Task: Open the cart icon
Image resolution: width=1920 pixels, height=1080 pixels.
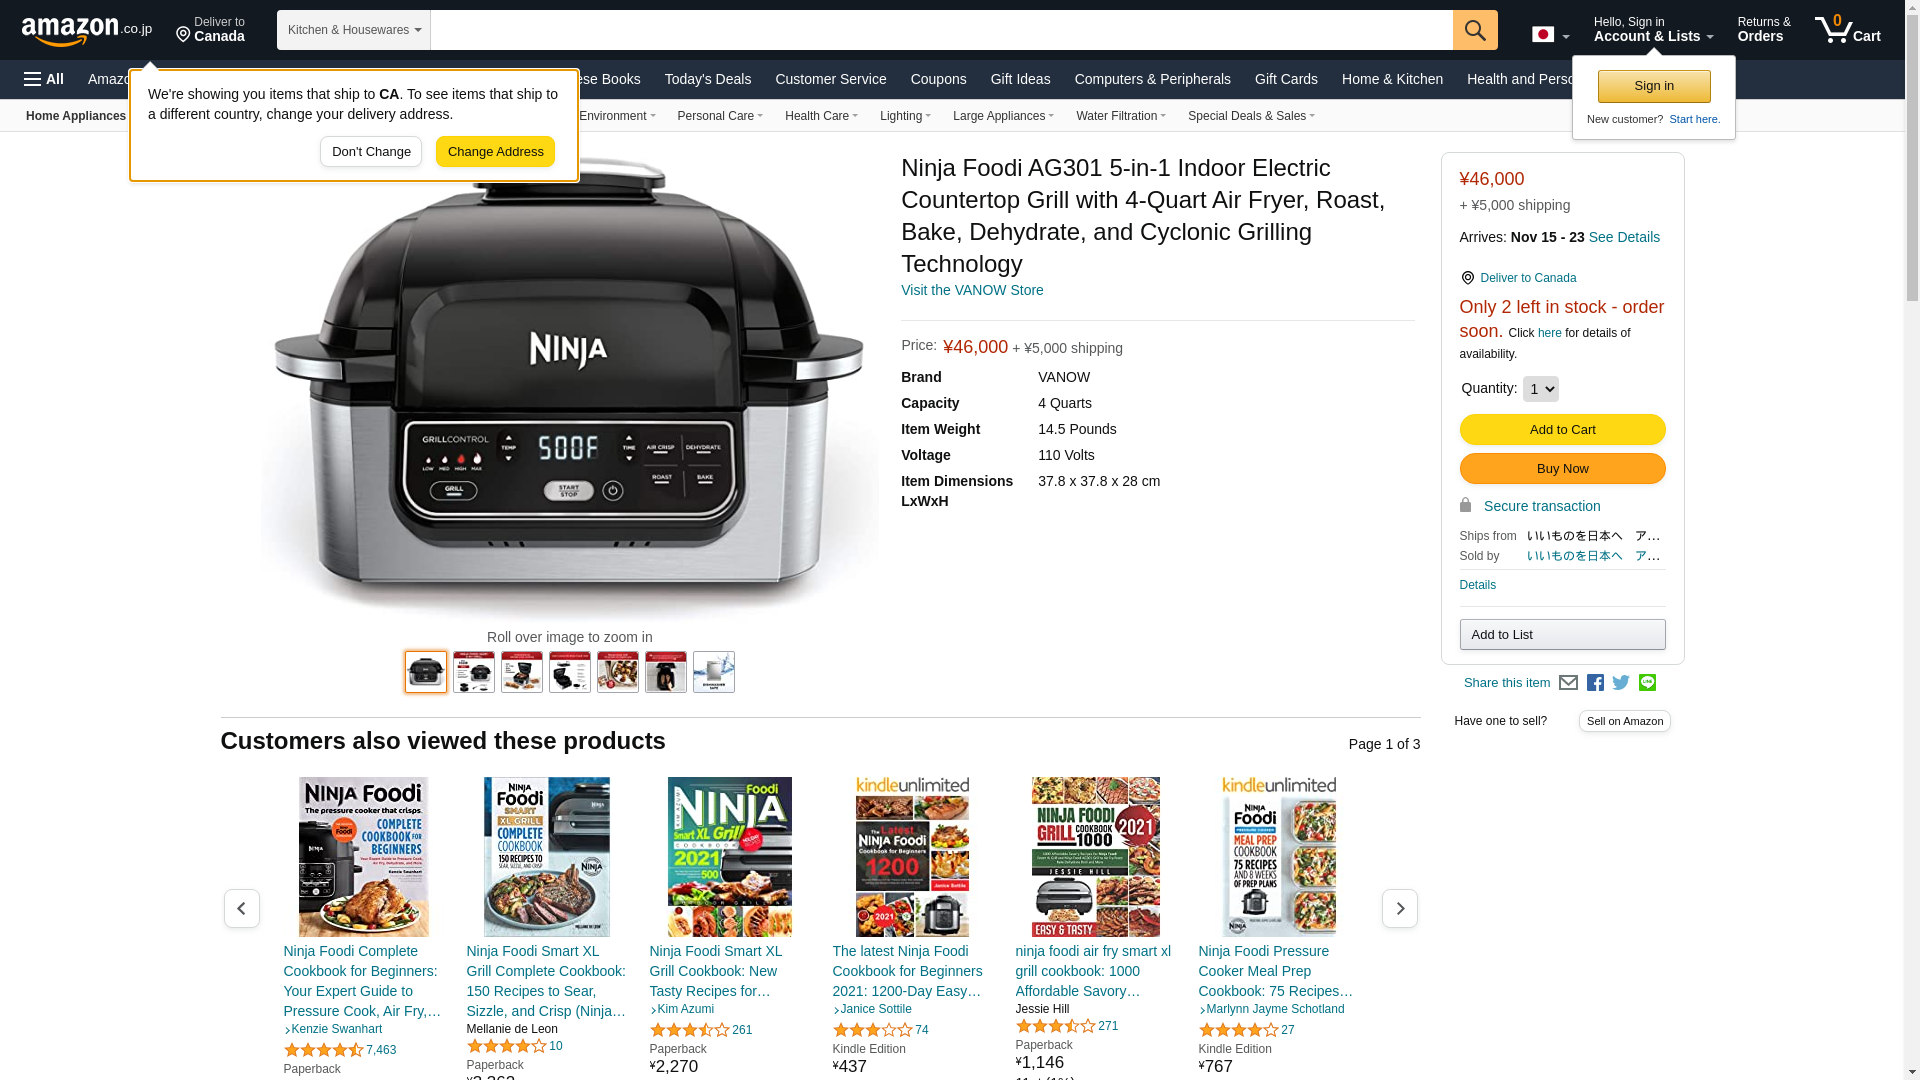Action: pos(1847,30)
